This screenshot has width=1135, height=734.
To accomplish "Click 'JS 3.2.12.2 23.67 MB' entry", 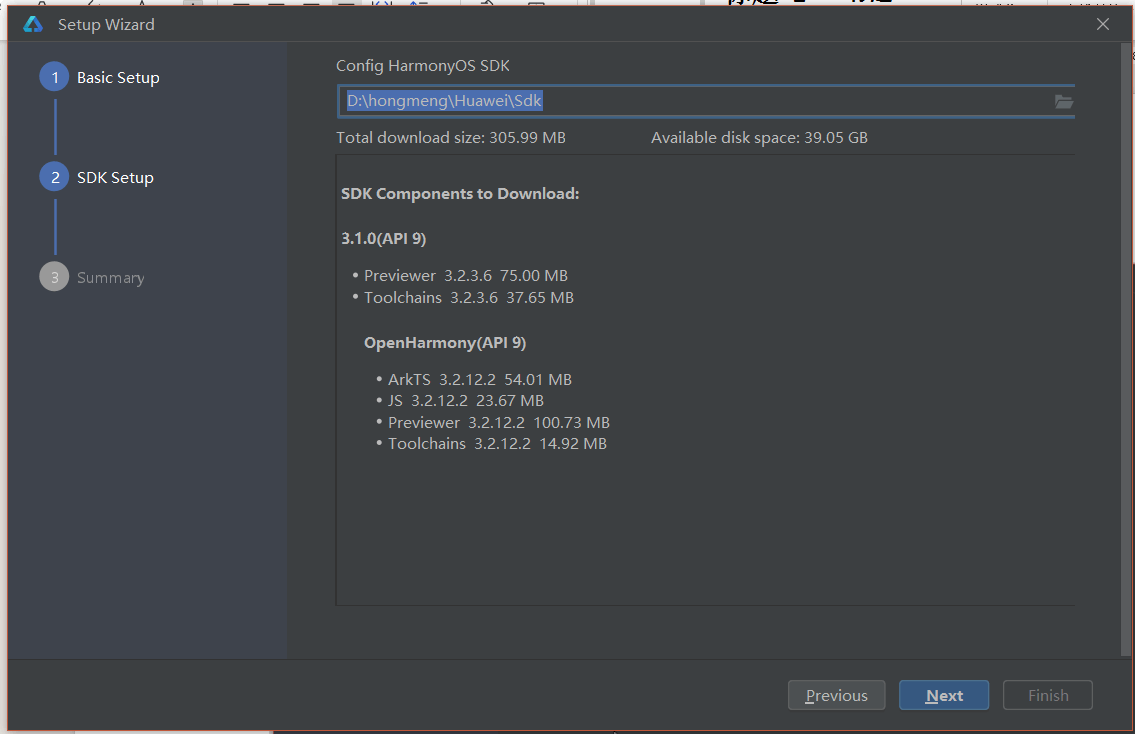I will [465, 400].
